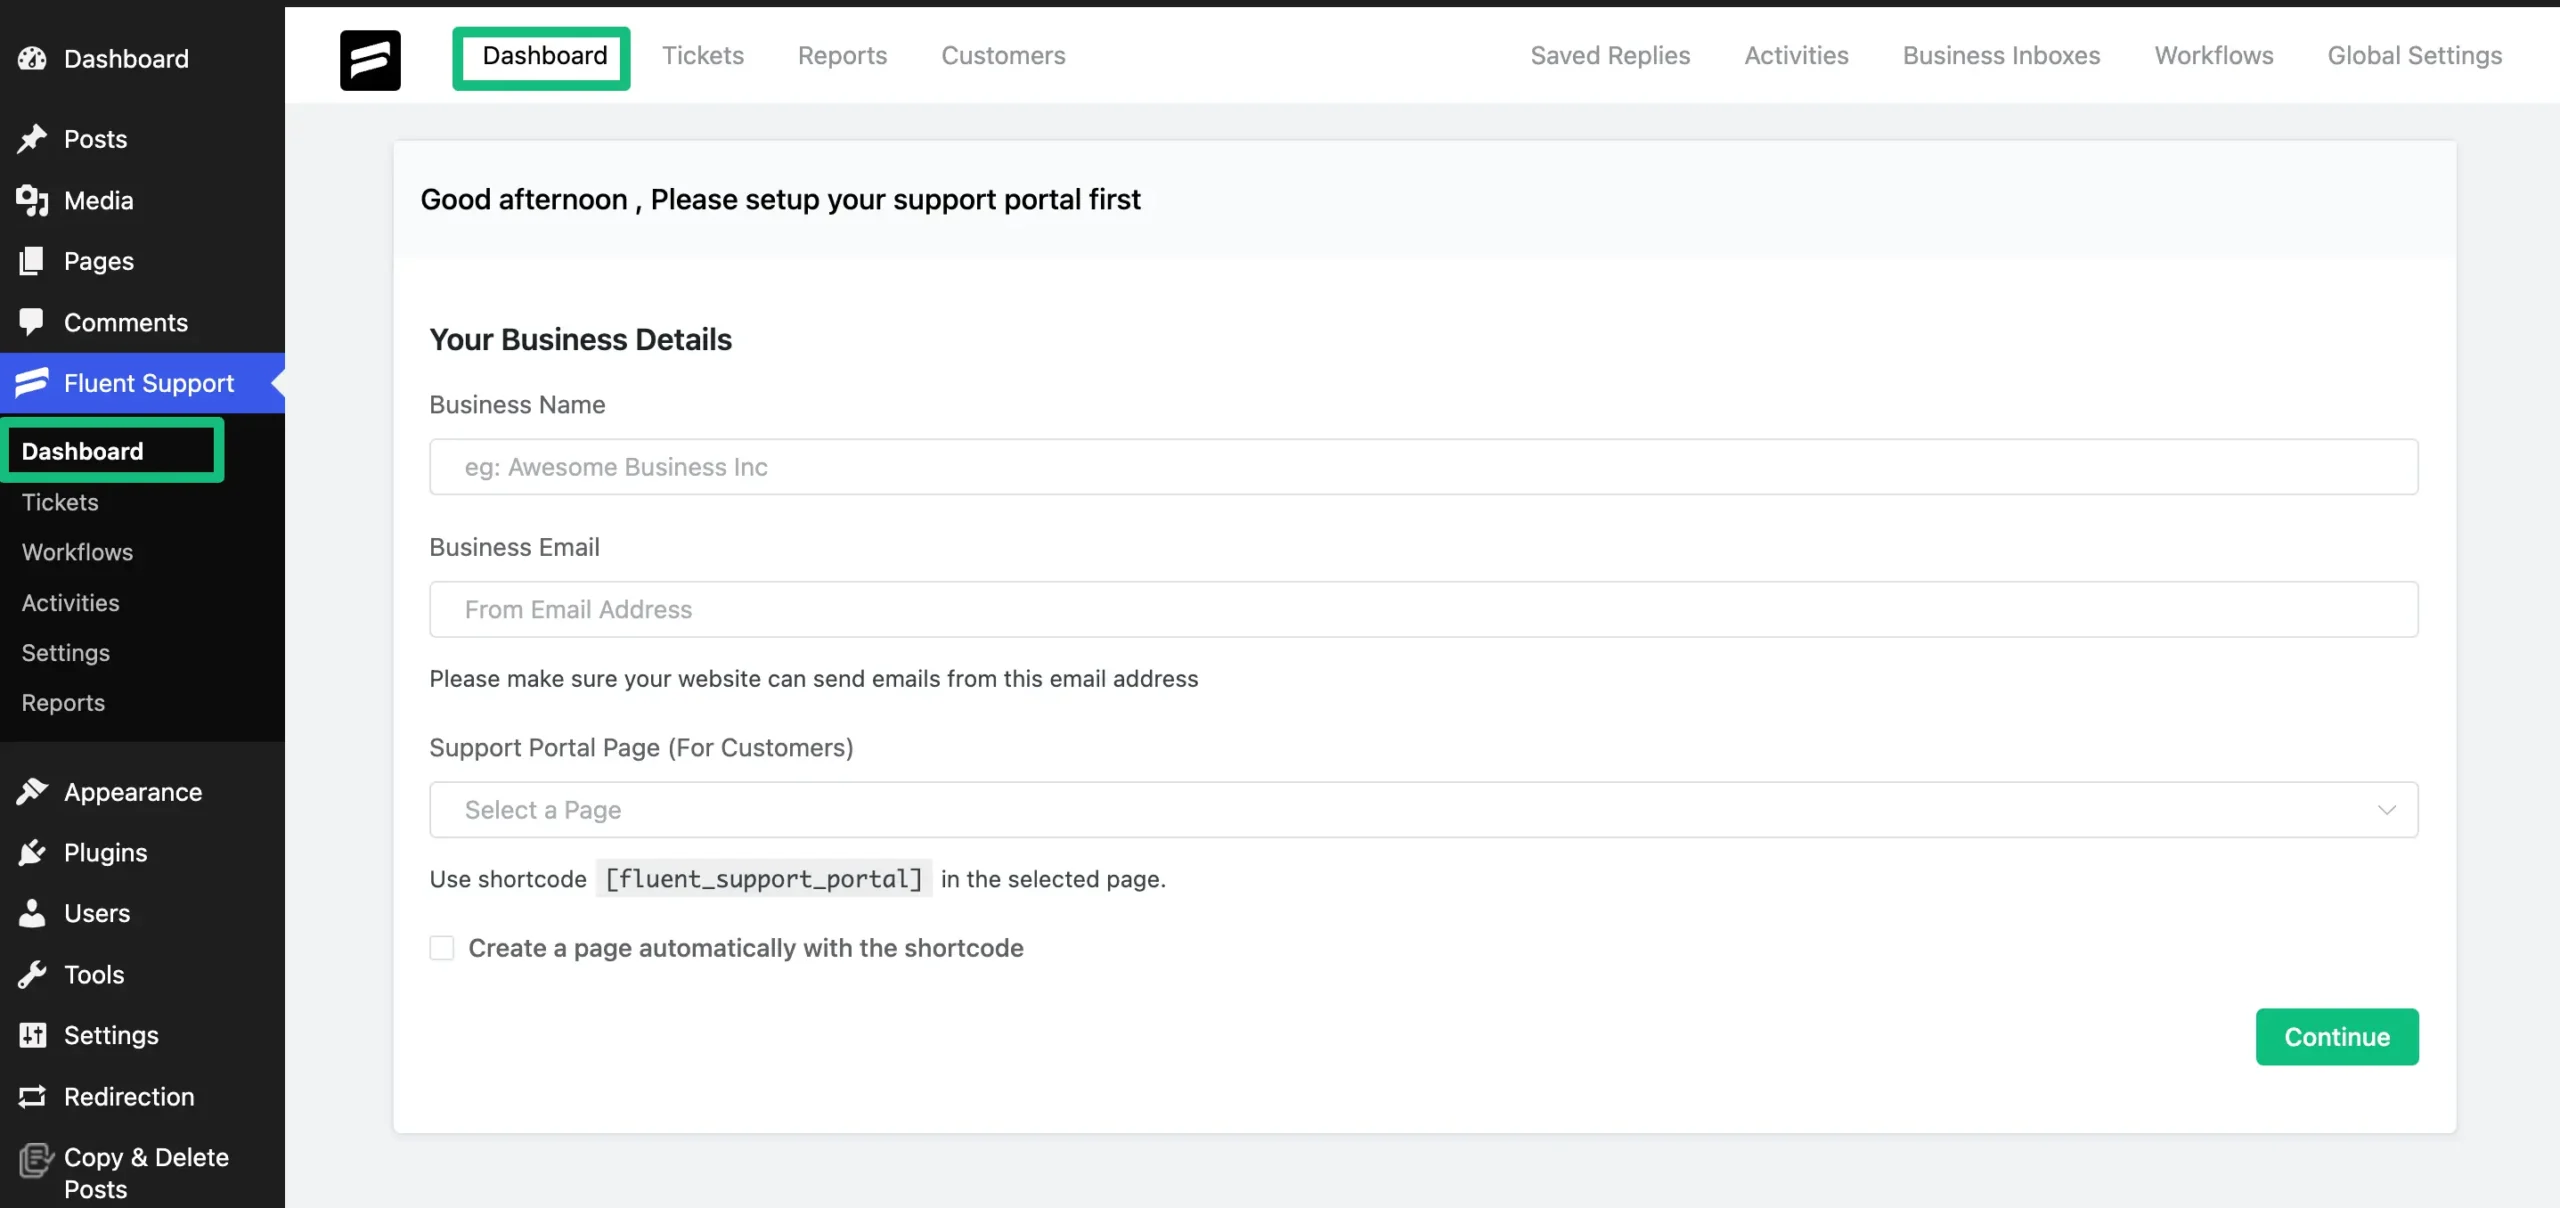Click the Pages icon in sidebar
Viewport: 2560px width, 1208px height.
[x=32, y=261]
